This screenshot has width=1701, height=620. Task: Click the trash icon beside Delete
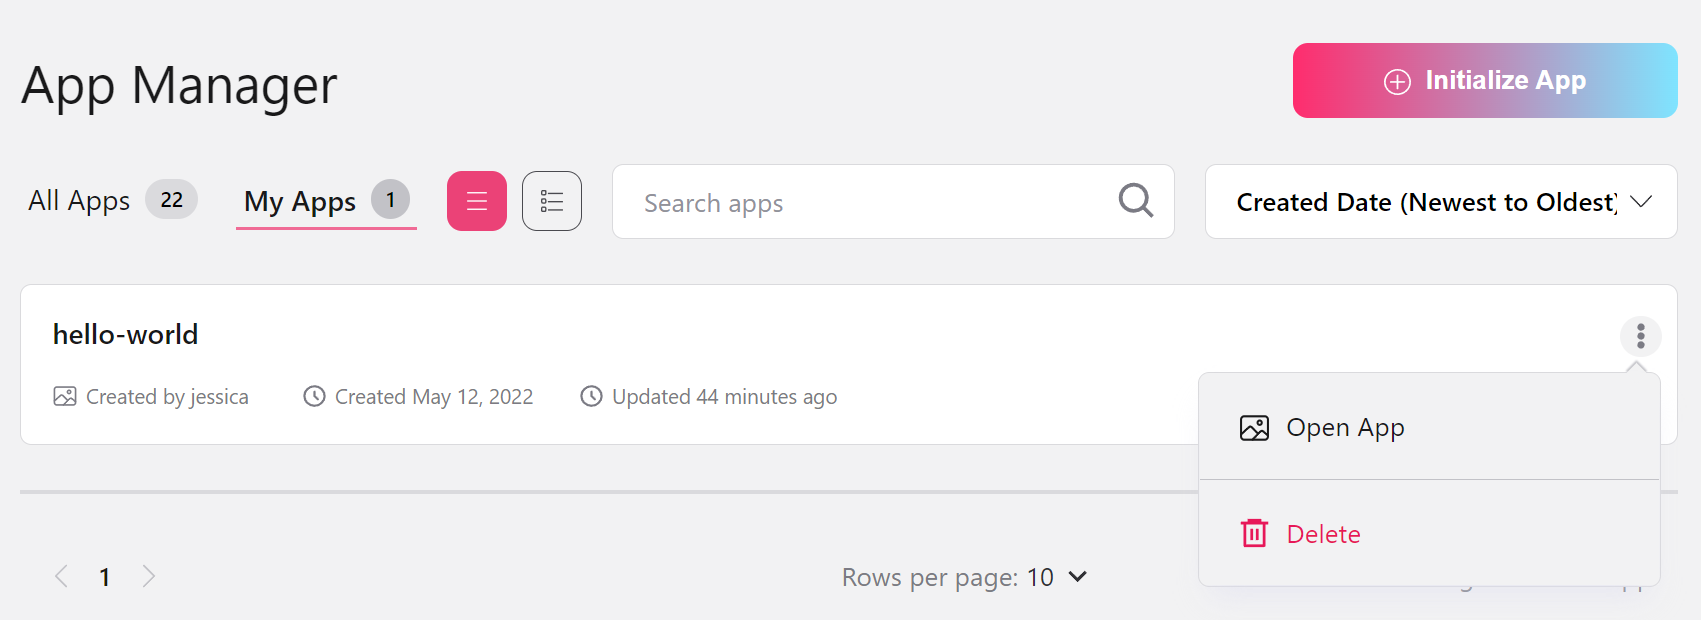[x=1254, y=534]
